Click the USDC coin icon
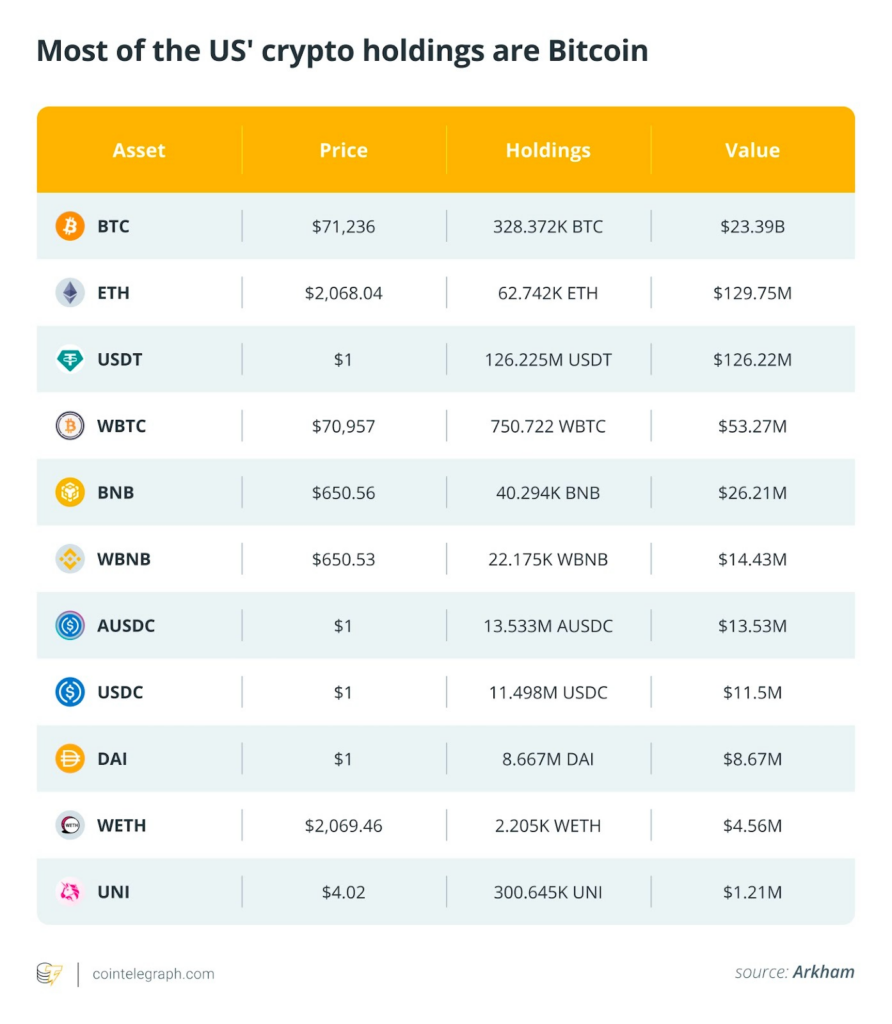892x1024 pixels. (x=70, y=692)
